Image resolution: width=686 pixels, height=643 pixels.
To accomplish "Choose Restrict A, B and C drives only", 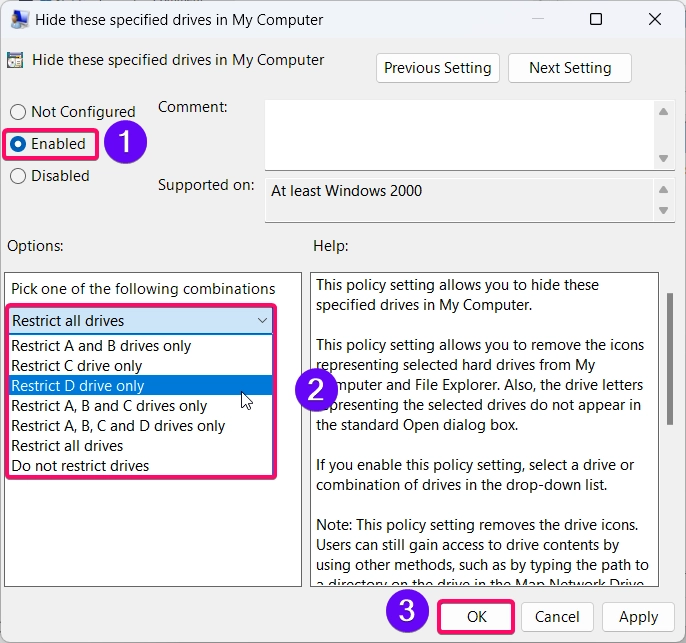I will point(141,406).
